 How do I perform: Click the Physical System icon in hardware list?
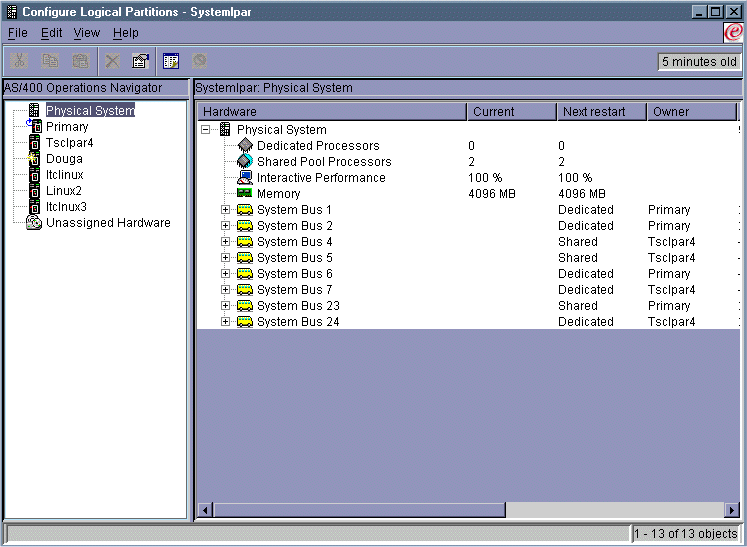[x=225, y=129]
